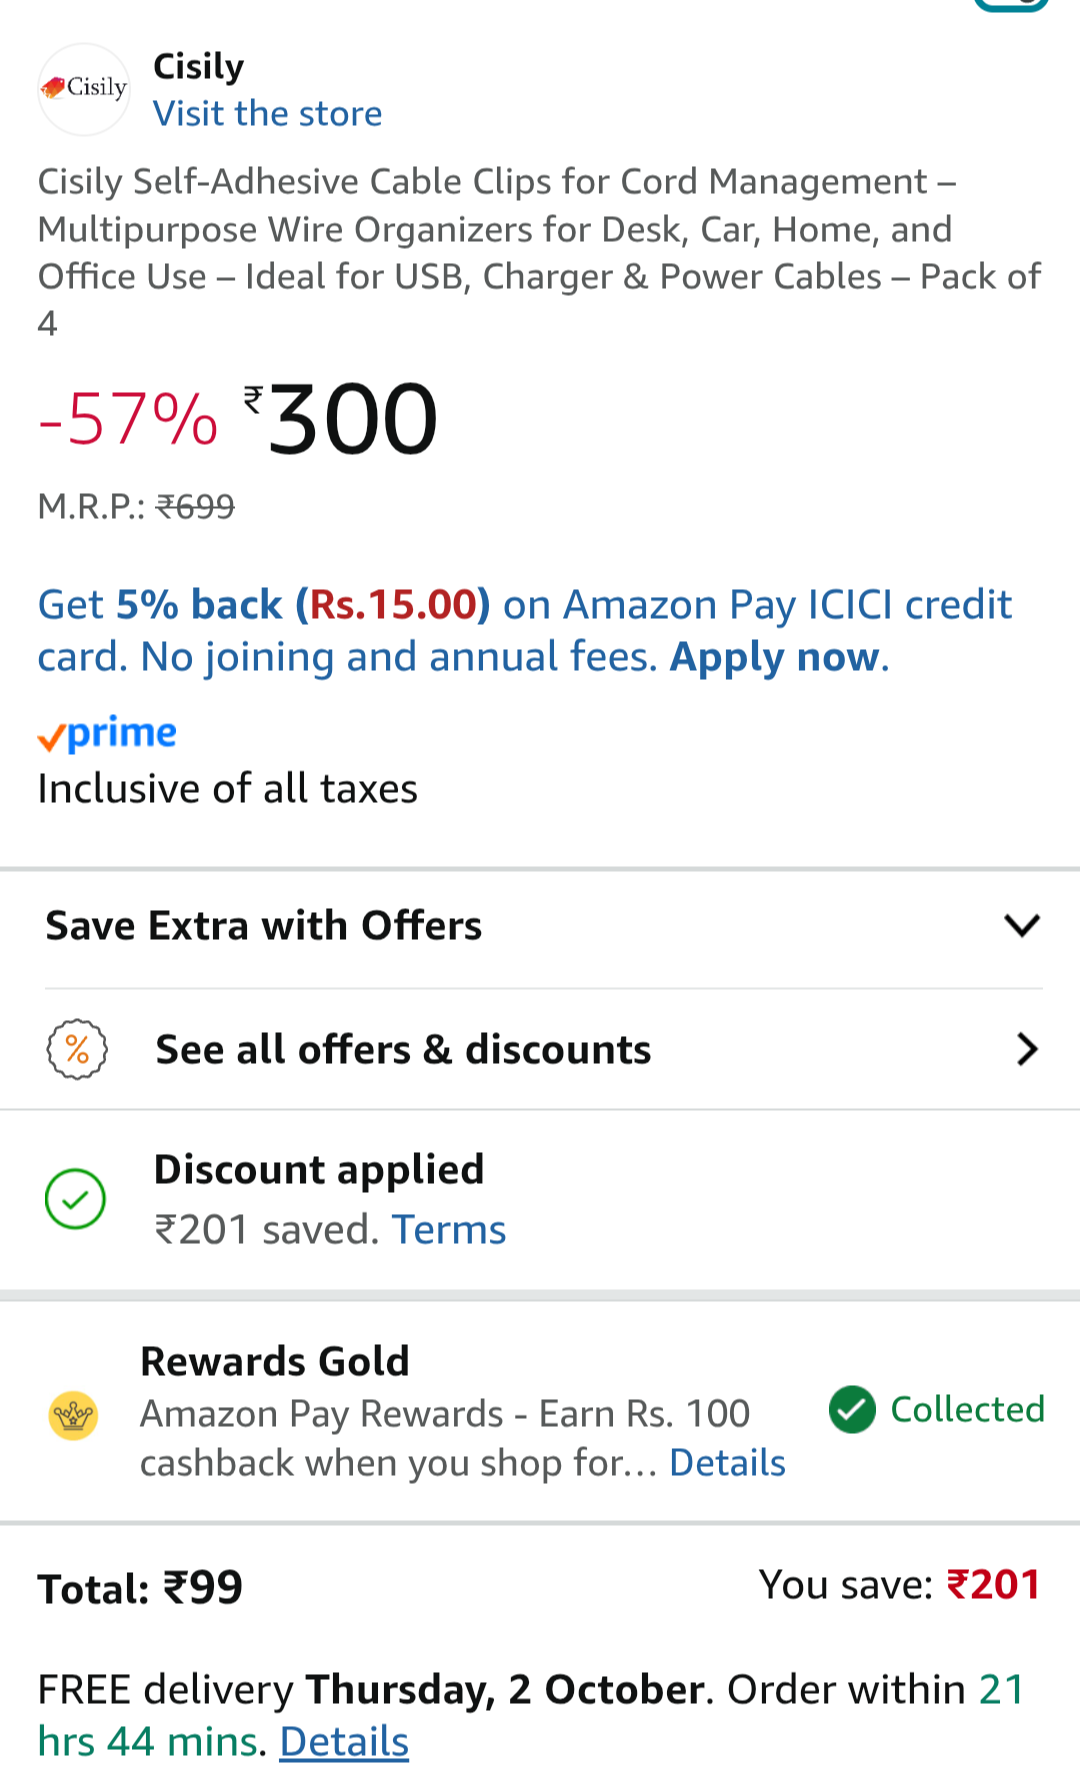Viewport: 1080px width, 1783px height.
Task: Tap the Rewards Gold heading
Action: coord(275,1361)
